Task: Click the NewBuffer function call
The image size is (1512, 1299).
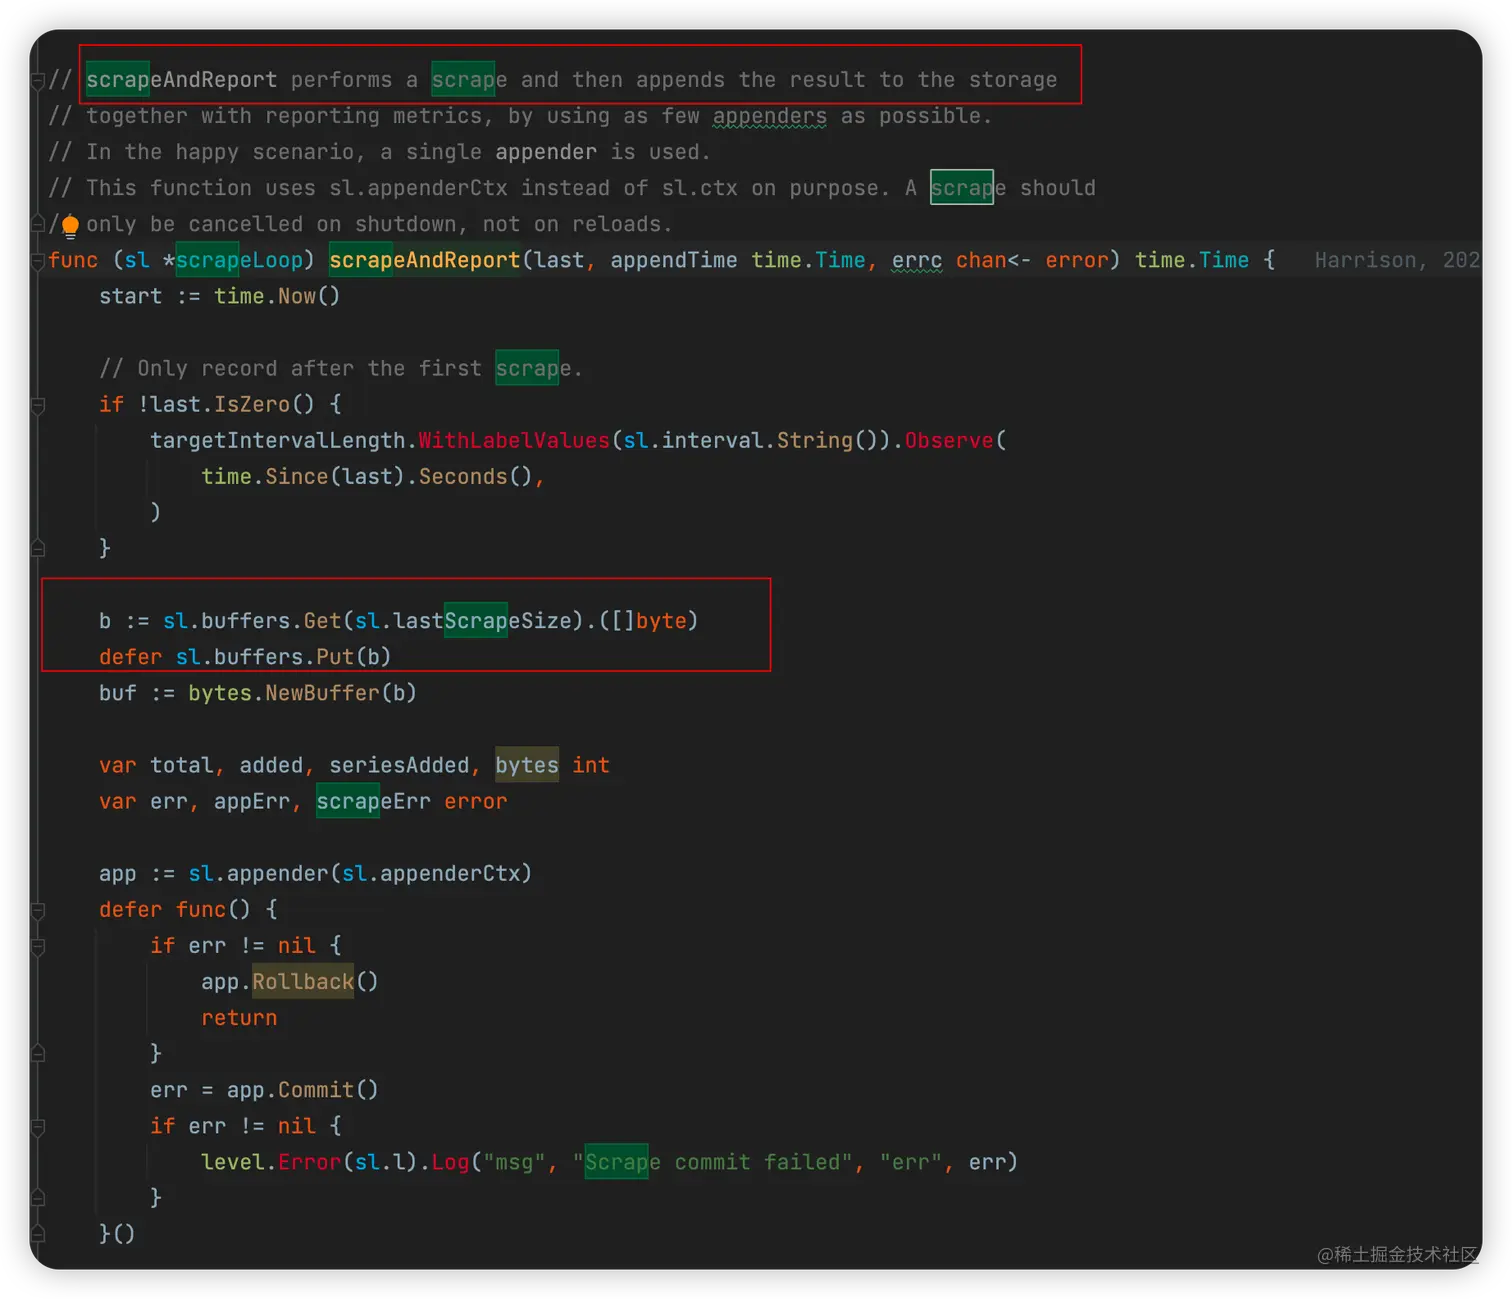Action: point(322,693)
